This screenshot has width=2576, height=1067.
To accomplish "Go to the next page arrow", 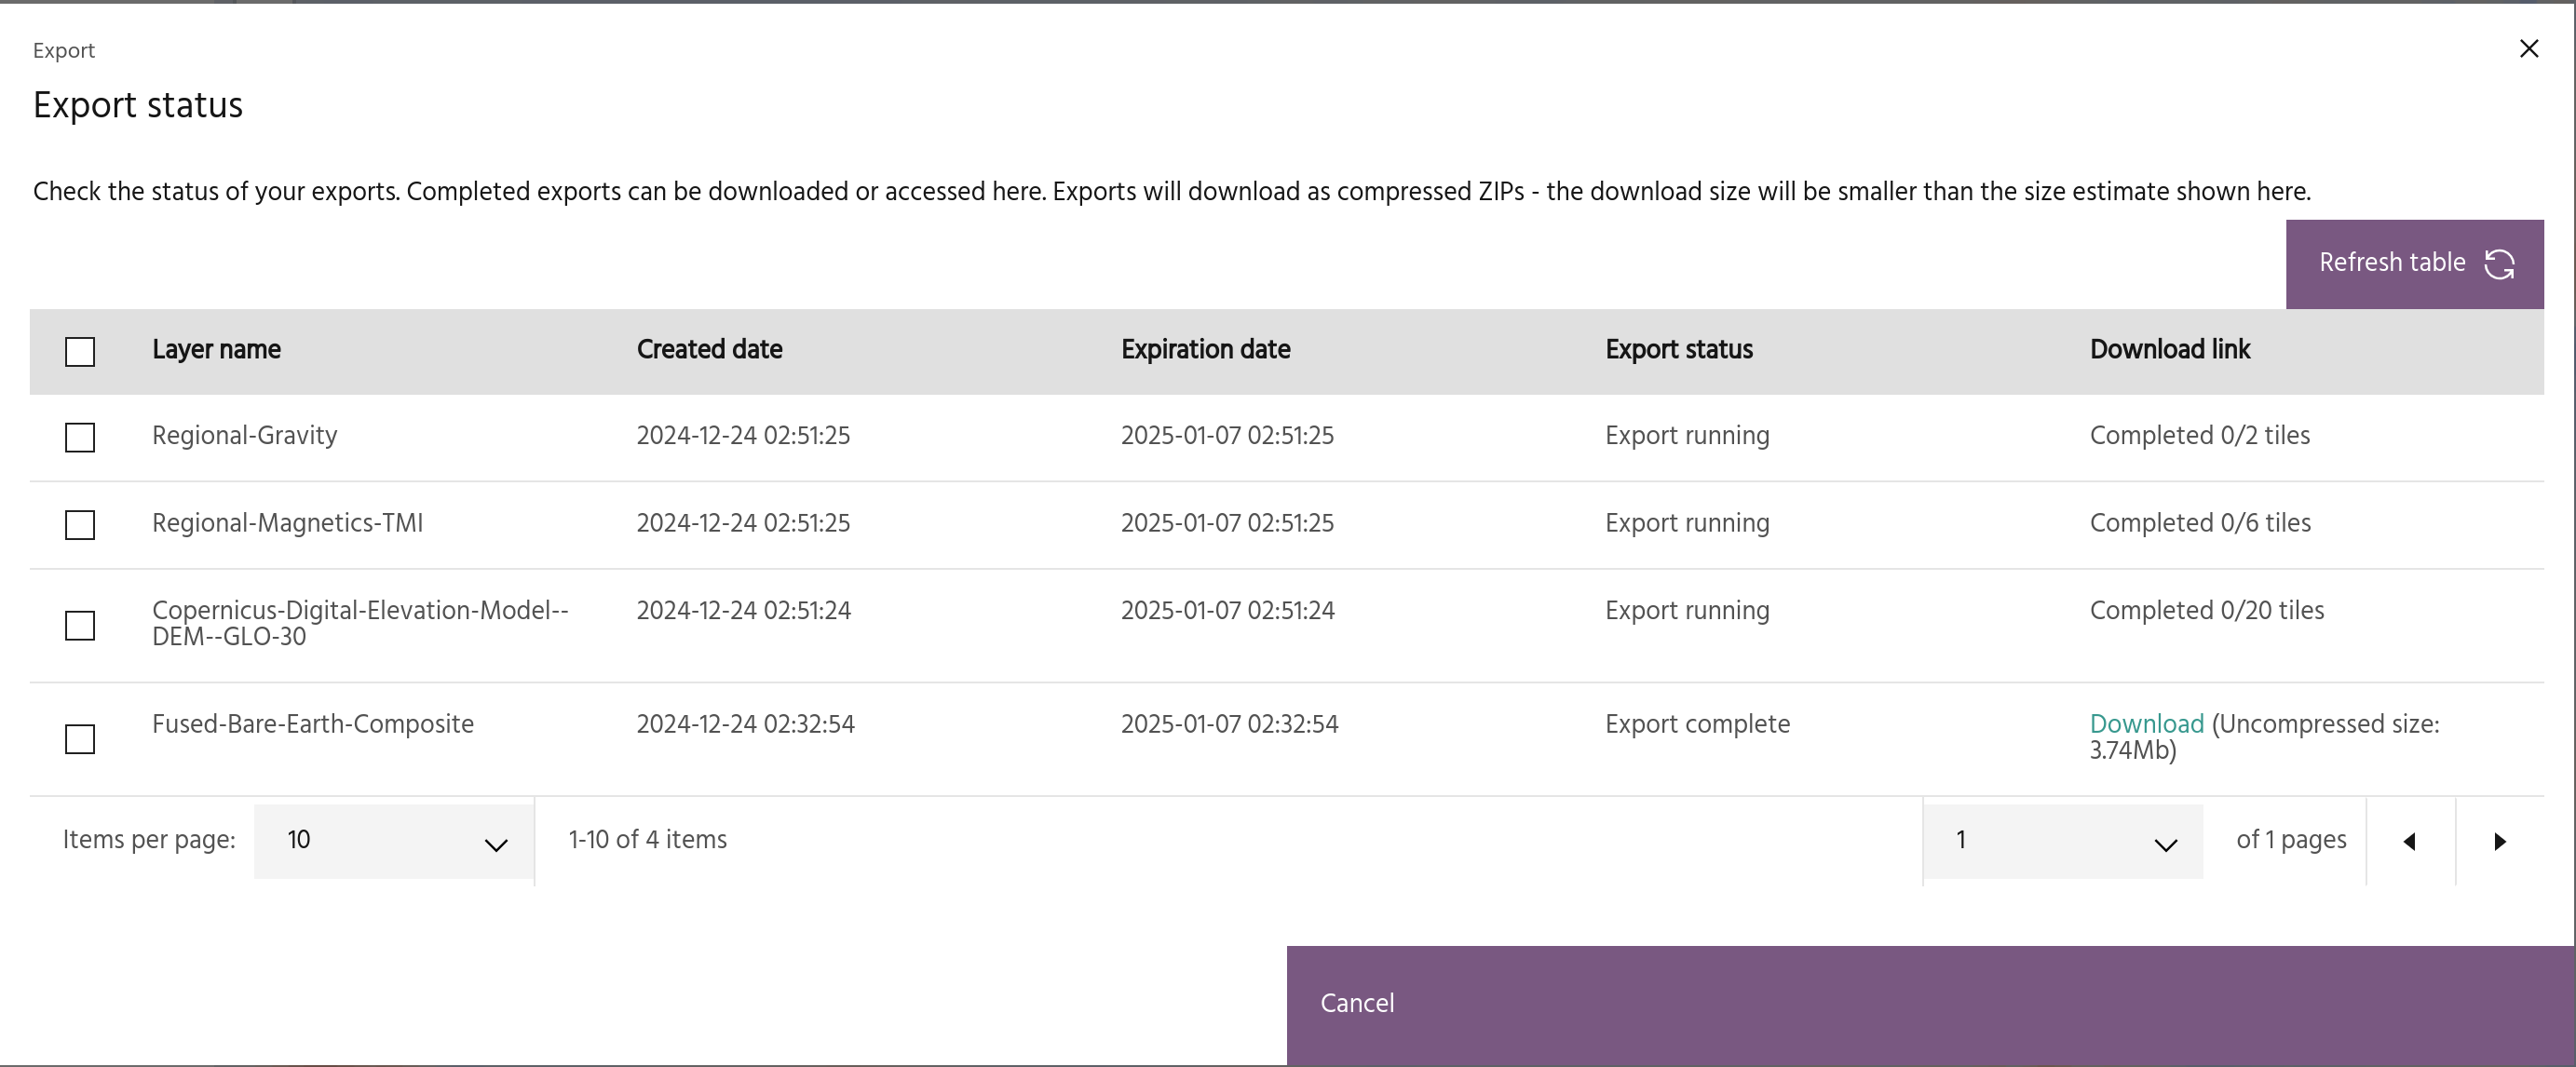I will pyautogui.click(x=2499, y=841).
